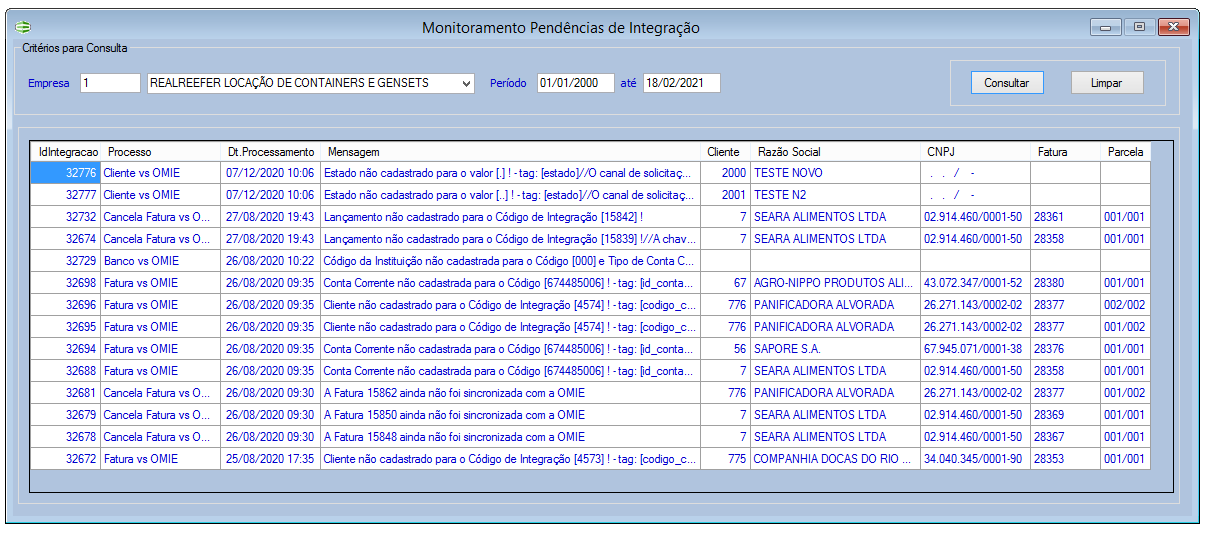1208x533 pixels.
Task: Select IdIntegracao cell 32679
Action: (66, 415)
